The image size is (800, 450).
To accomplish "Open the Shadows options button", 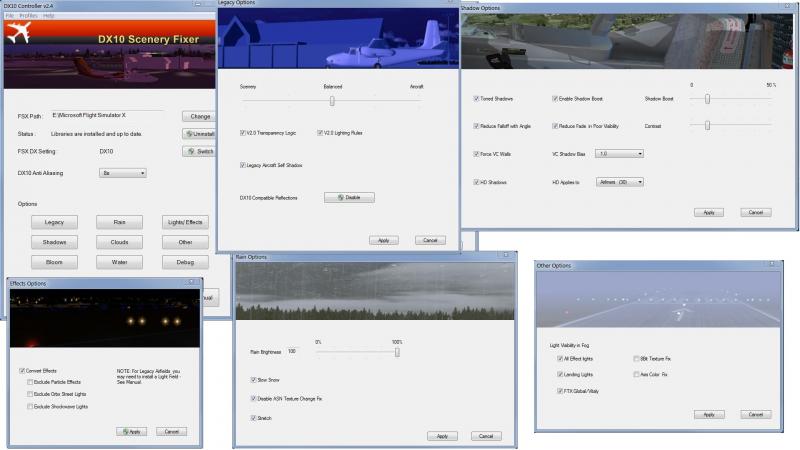I will point(54,242).
